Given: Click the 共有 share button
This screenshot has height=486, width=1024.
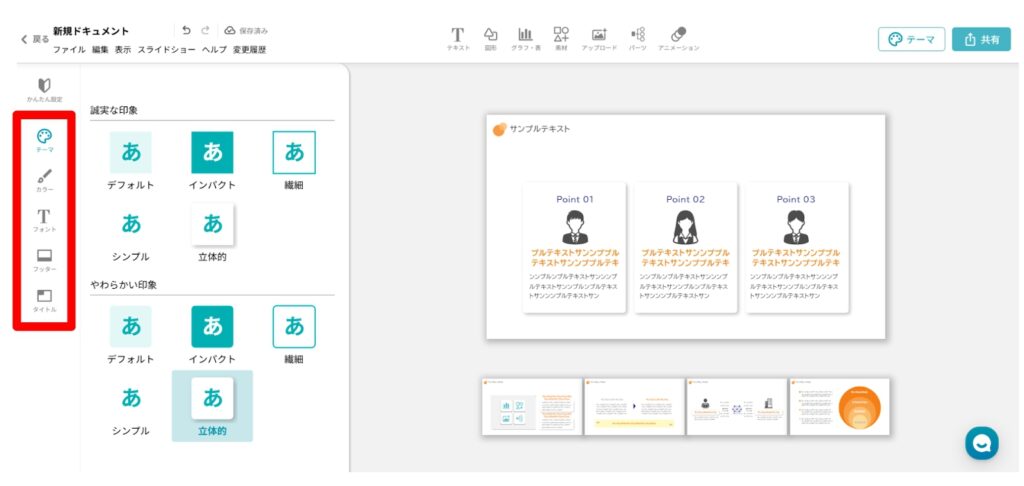Looking at the screenshot, I should click(x=980, y=39).
